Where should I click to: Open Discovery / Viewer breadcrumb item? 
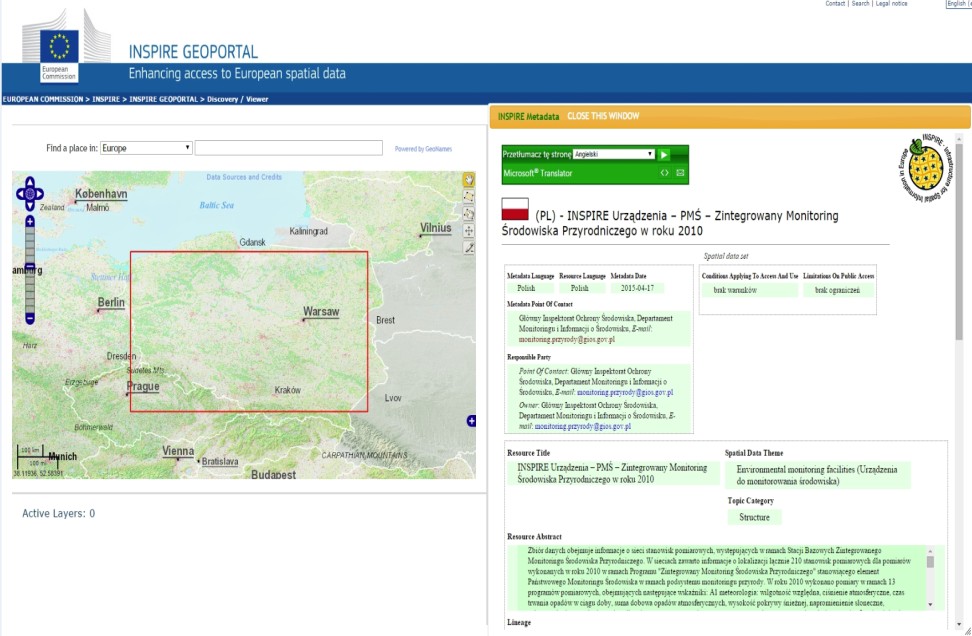237,99
